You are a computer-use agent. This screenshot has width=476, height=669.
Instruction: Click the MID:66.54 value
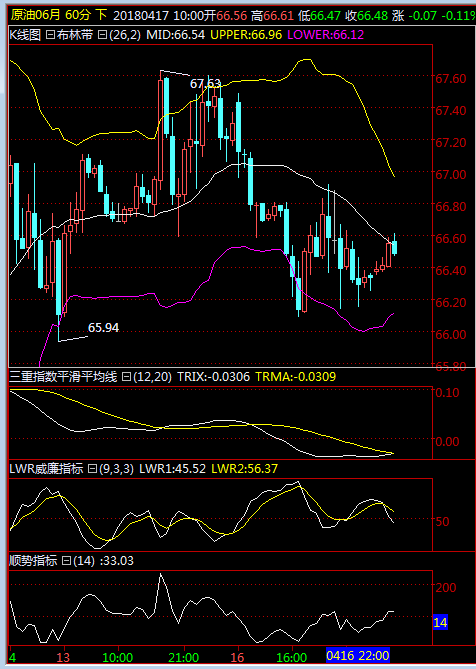pyautogui.click(x=175, y=35)
